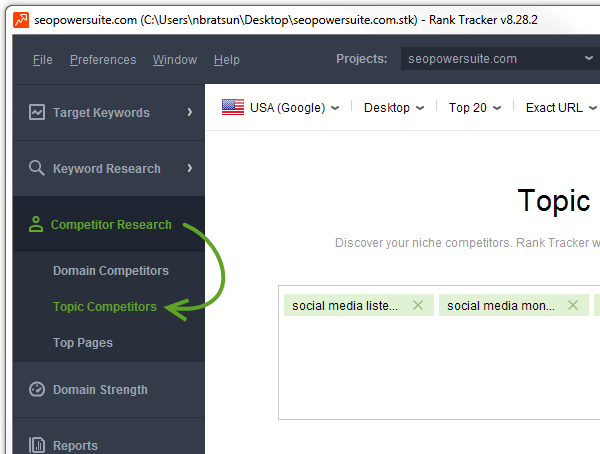Click inside the topic keywords input box
This screenshot has height=454, width=600.
439,367
